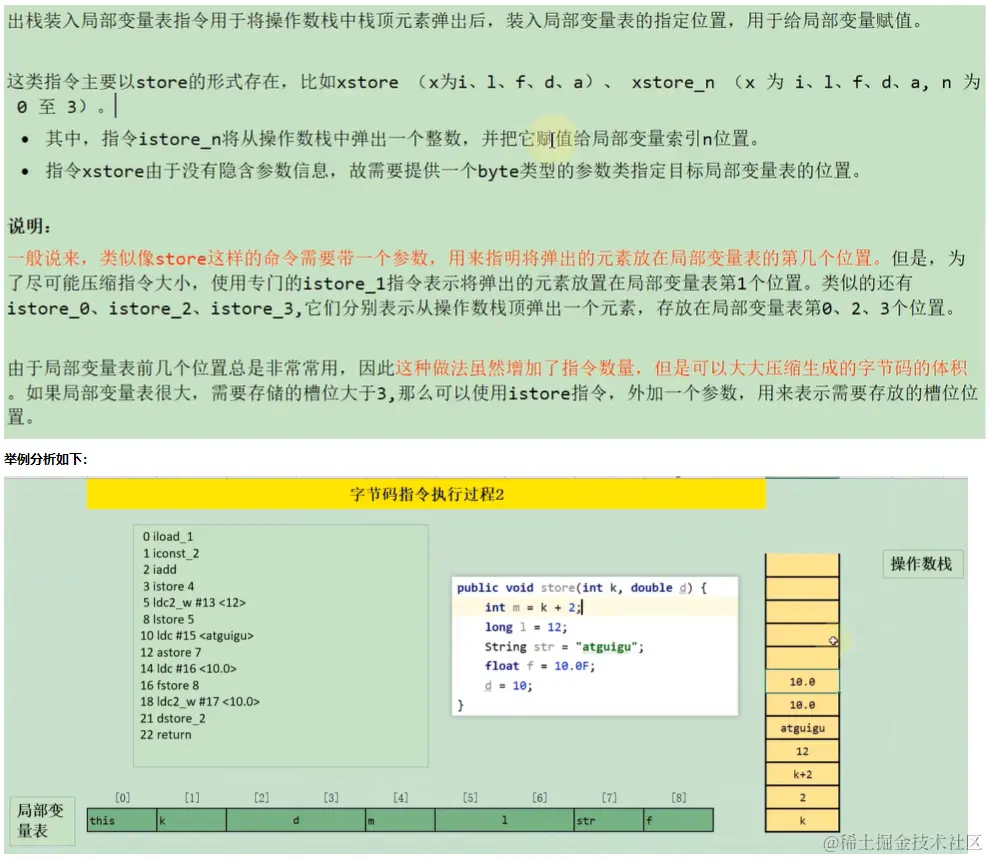
Task: Click the '[4]' index label
Action: pyautogui.click(x=401, y=798)
